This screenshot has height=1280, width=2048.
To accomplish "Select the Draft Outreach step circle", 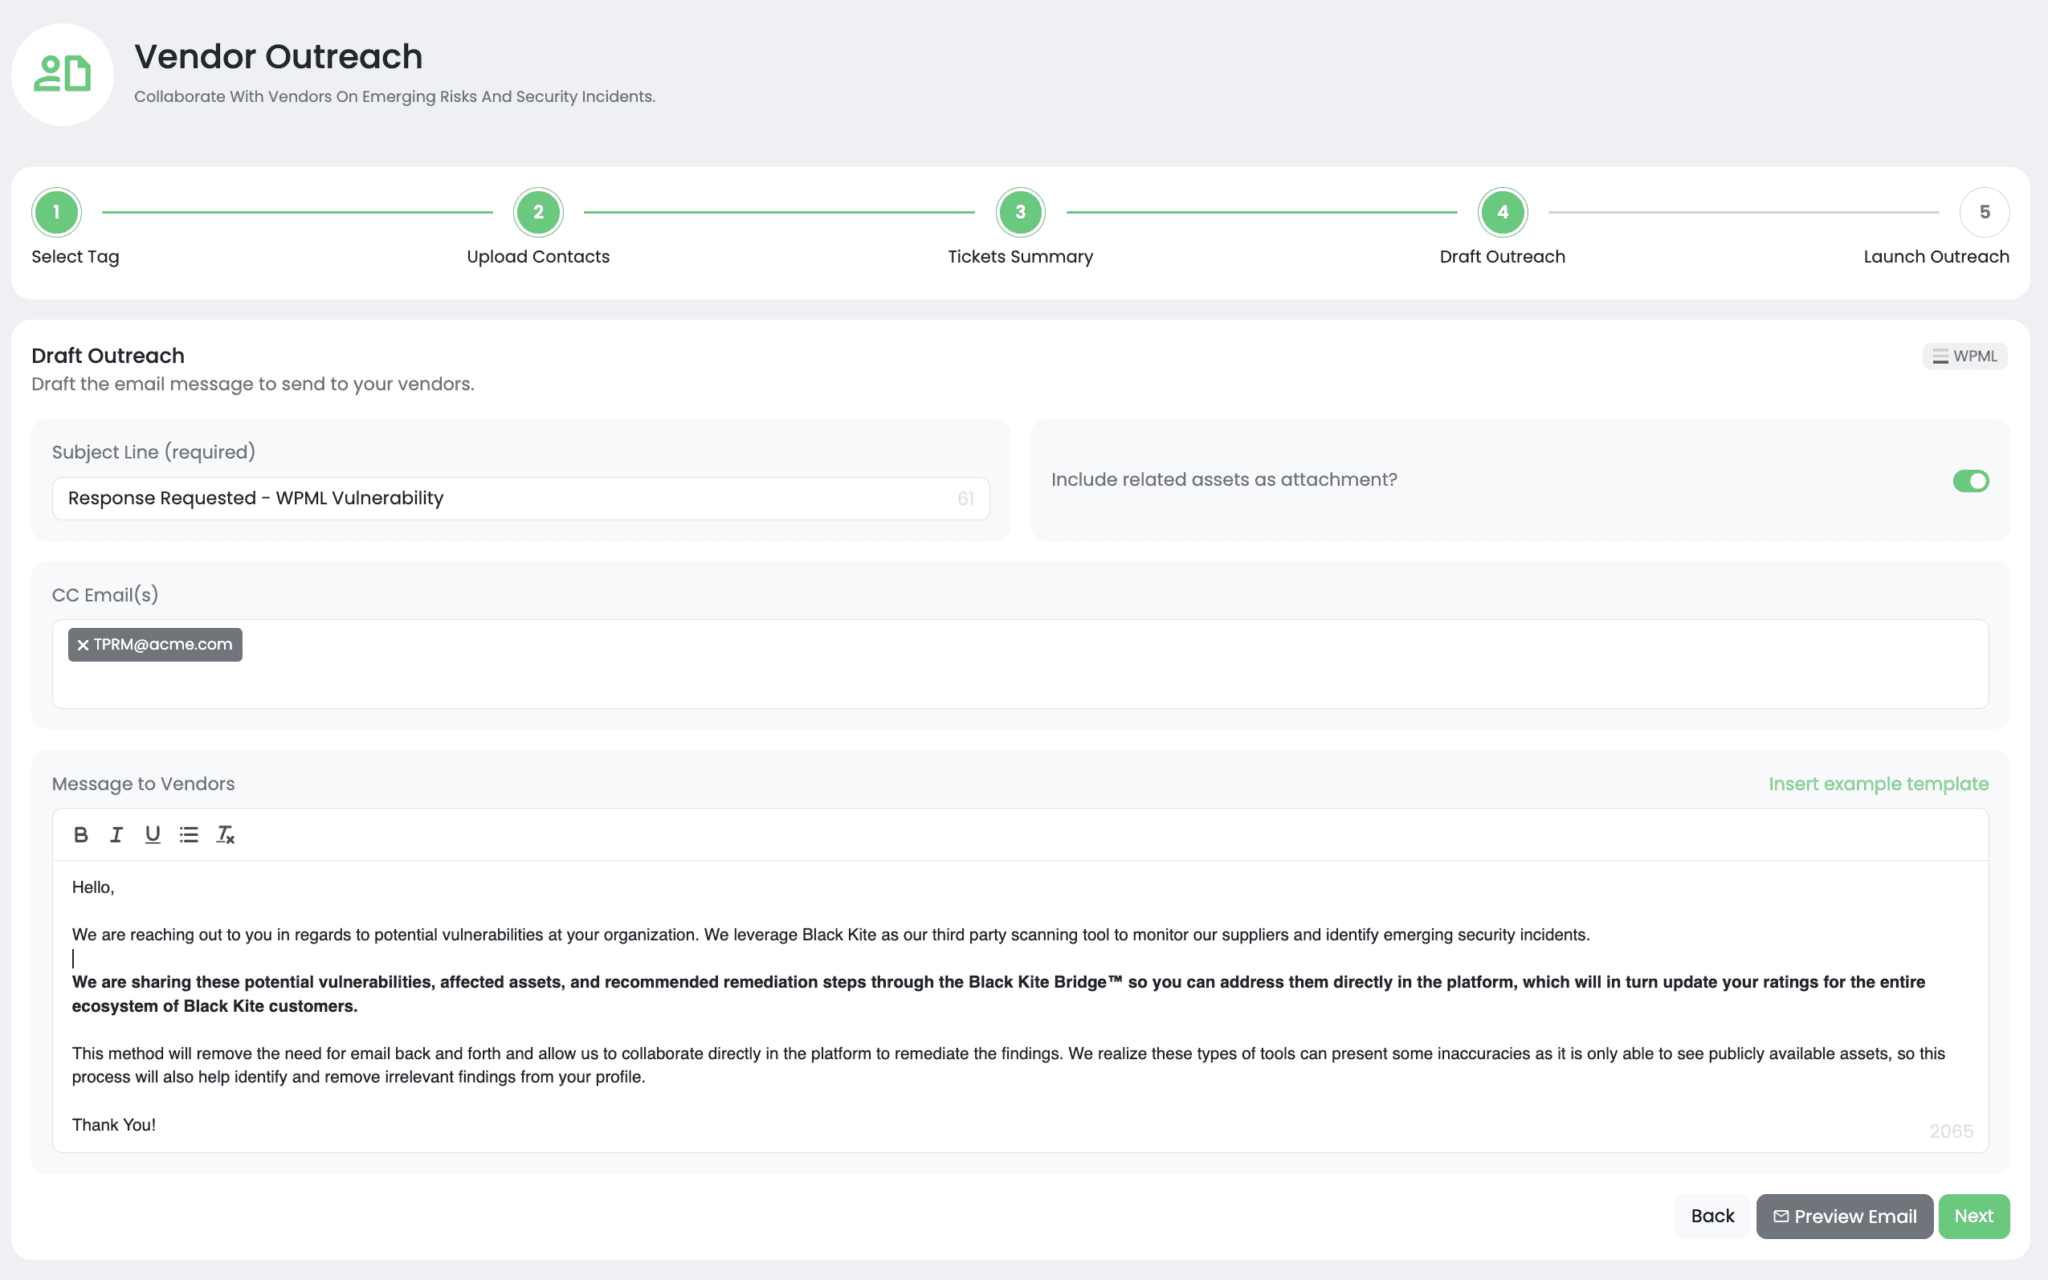I will pyautogui.click(x=1501, y=212).
